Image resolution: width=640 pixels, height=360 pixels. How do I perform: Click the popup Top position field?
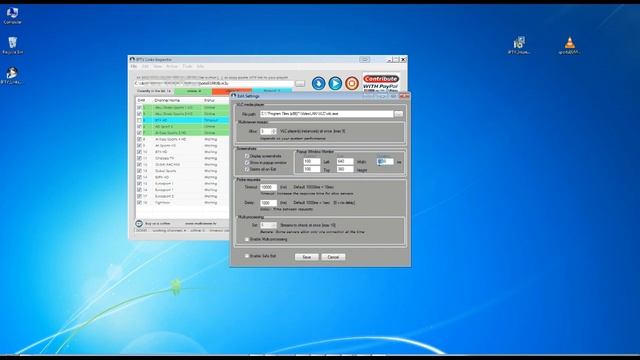point(311,169)
